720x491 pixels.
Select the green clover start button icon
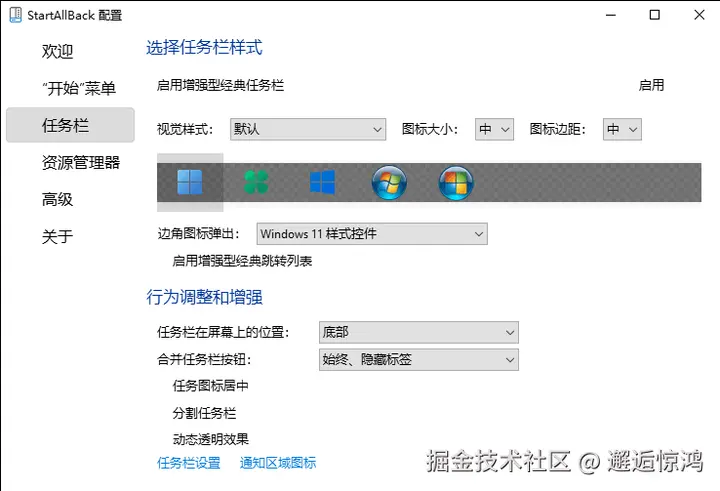pos(256,182)
